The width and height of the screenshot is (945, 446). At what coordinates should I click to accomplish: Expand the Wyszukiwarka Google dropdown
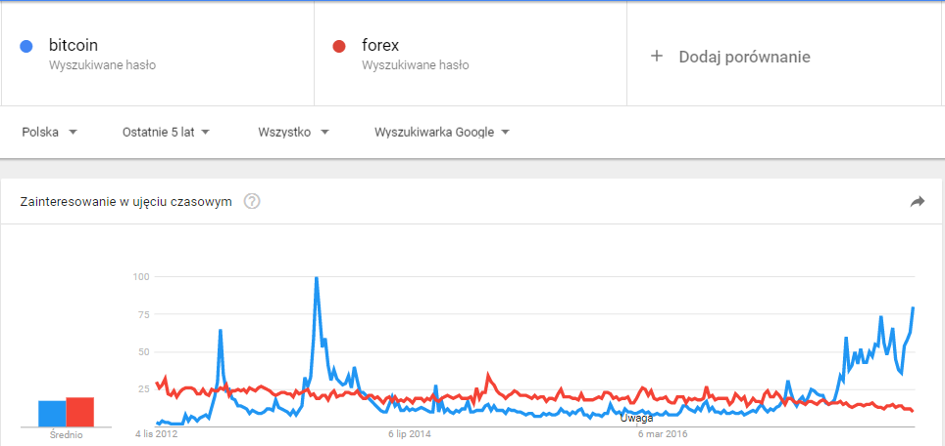442,132
